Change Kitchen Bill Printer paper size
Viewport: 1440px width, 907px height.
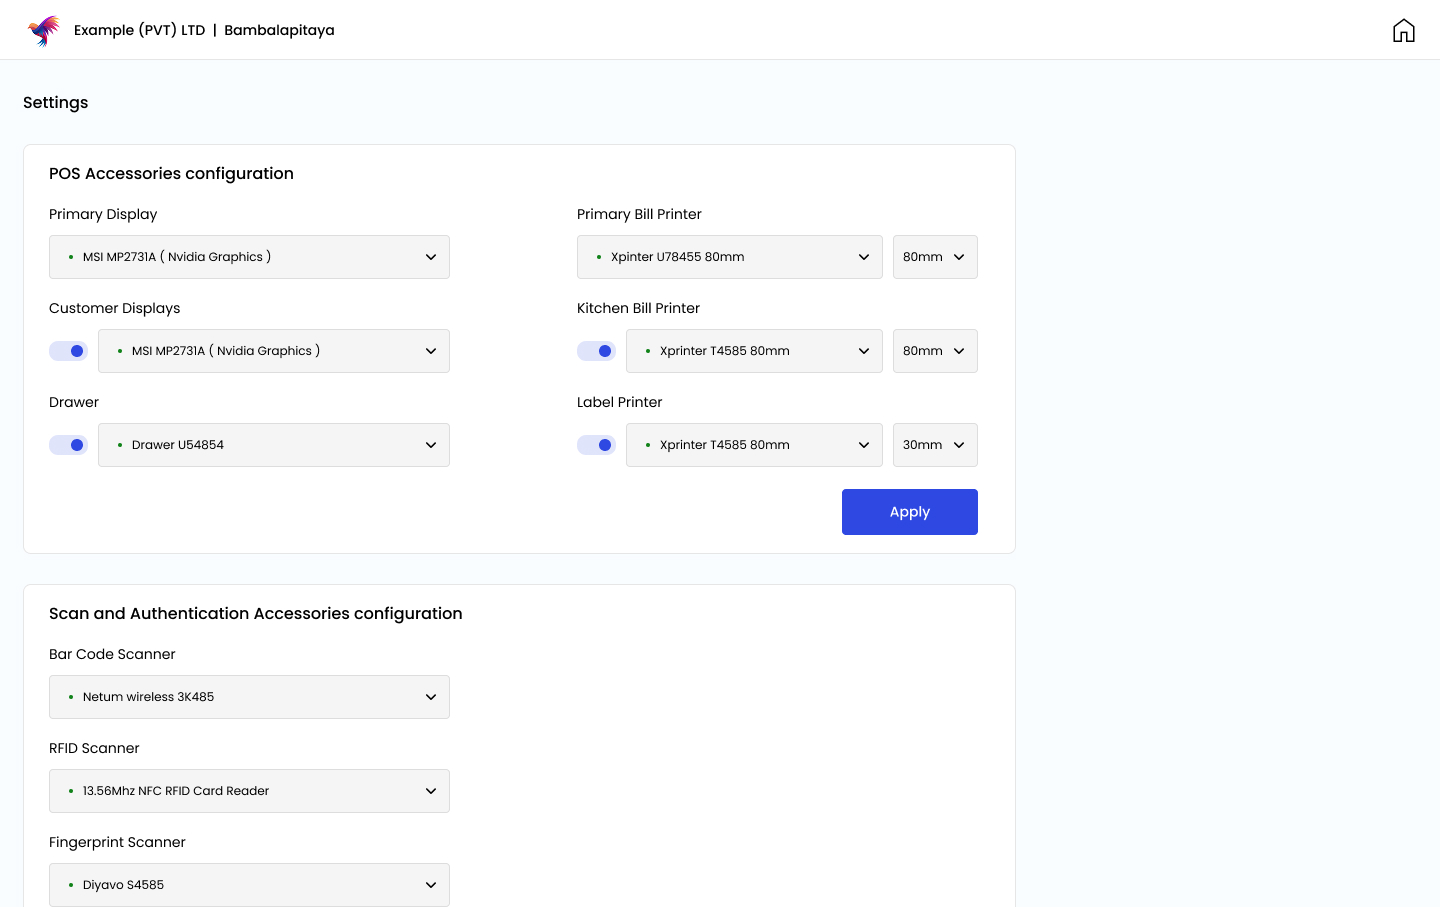pyautogui.click(x=934, y=351)
